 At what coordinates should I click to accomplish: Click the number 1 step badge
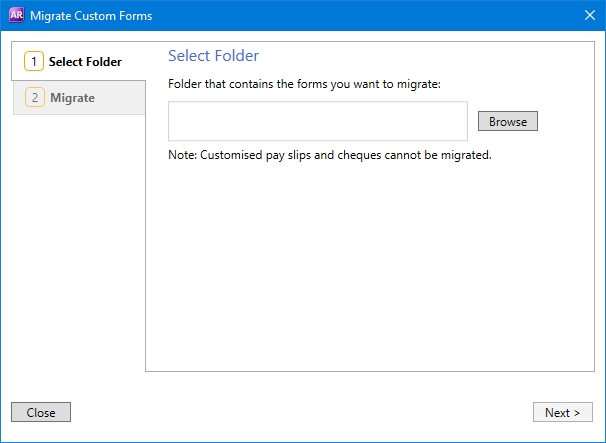point(34,61)
